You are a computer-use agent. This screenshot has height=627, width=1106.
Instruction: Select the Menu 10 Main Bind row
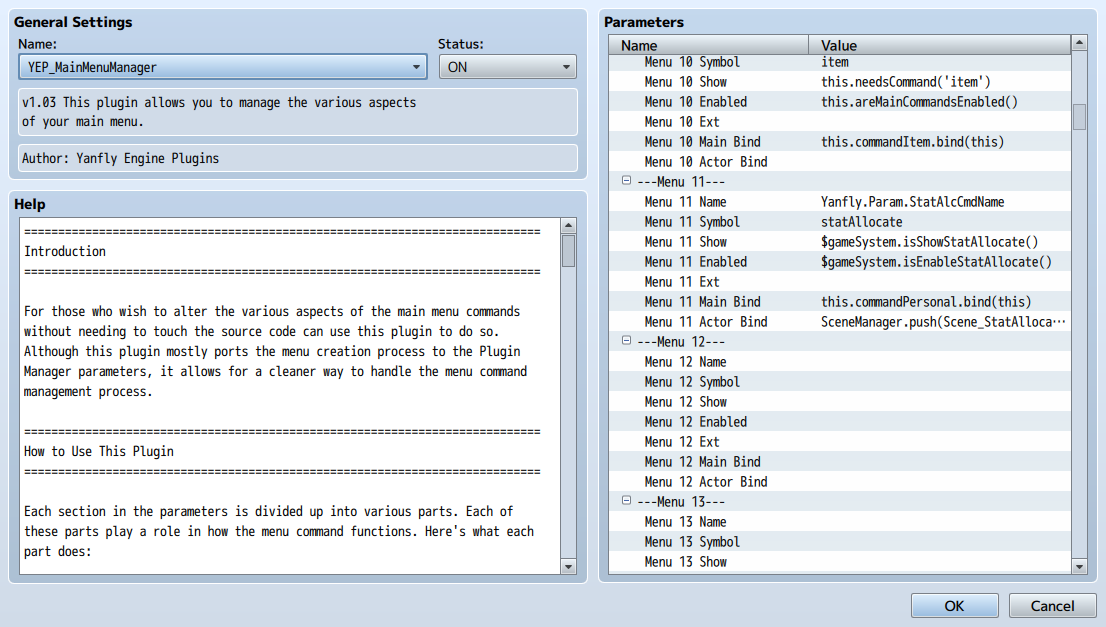pos(839,142)
